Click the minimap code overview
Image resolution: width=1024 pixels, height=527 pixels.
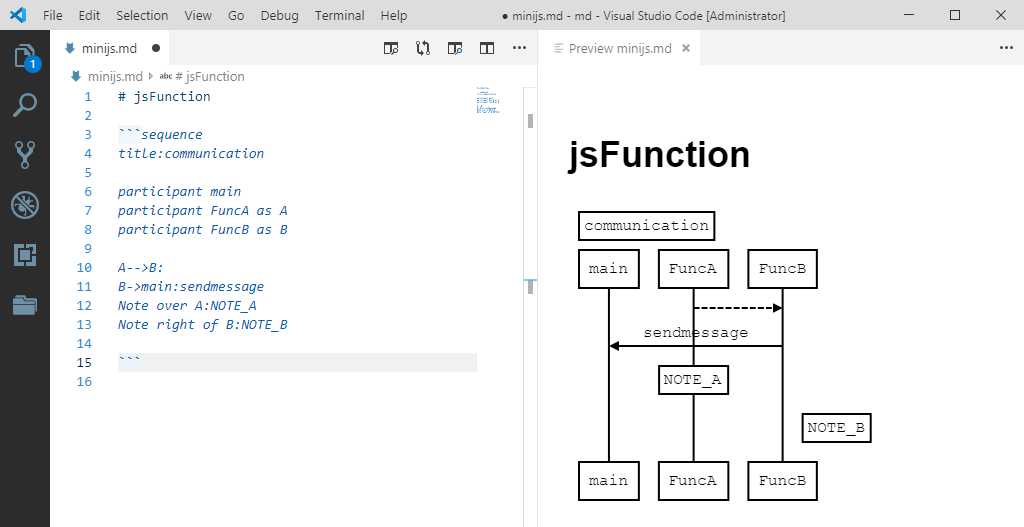[487, 101]
